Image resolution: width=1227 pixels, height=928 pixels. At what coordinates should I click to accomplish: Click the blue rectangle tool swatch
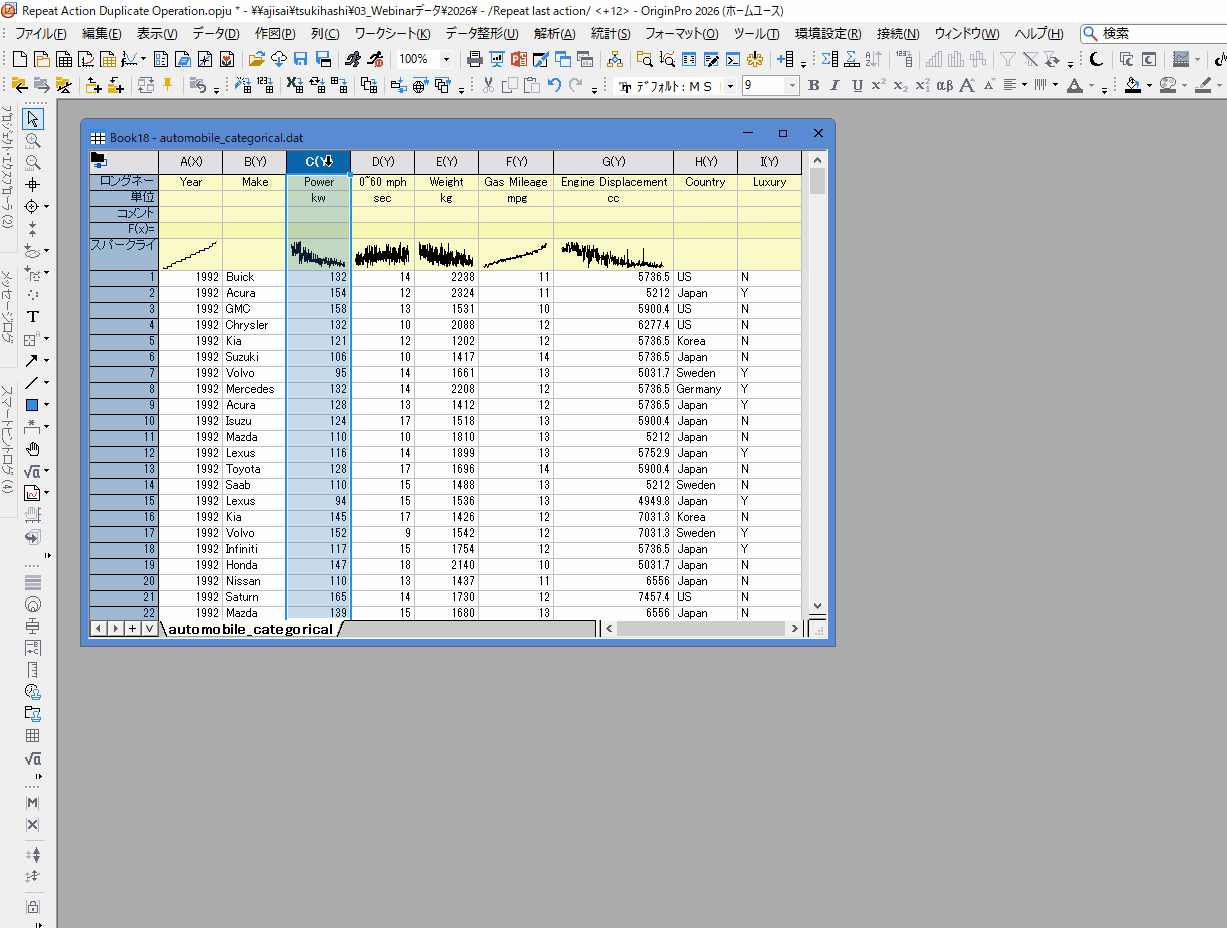pyautogui.click(x=32, y=405)
